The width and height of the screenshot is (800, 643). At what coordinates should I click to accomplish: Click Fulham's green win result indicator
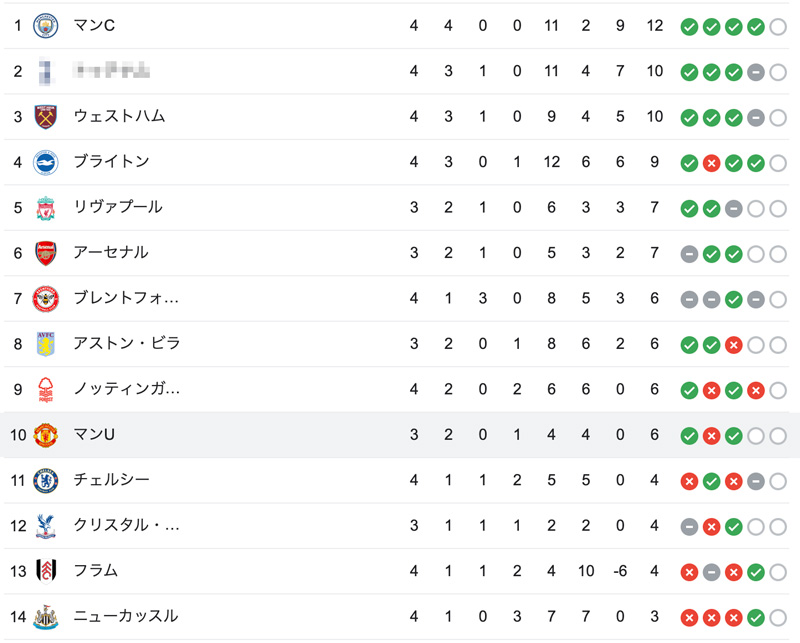tap(756, 573)
